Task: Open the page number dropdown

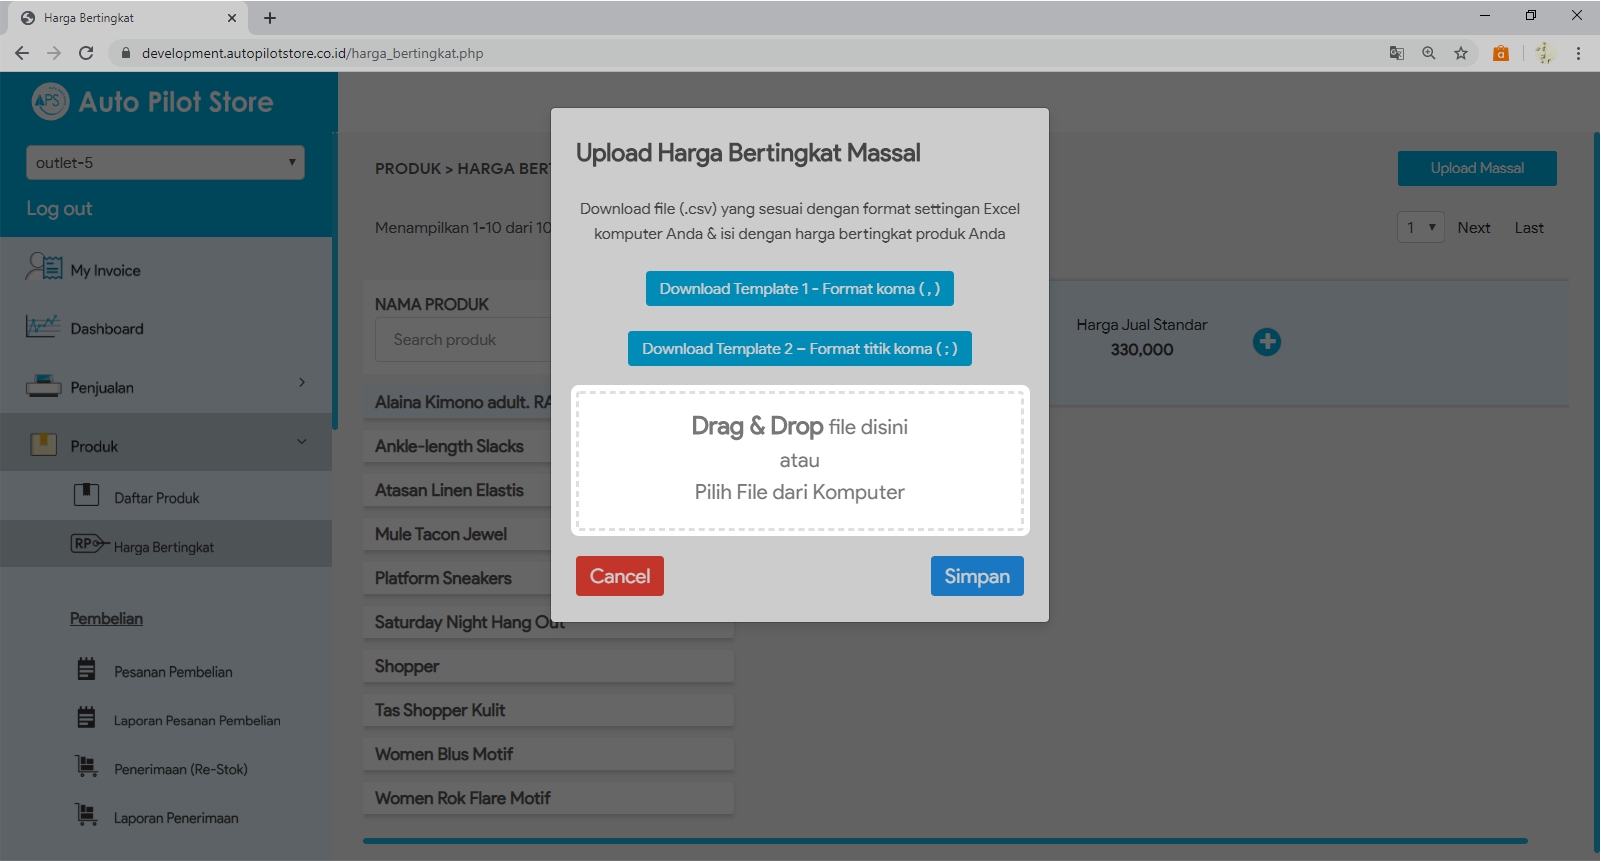Action: [x=1420, y=228]
